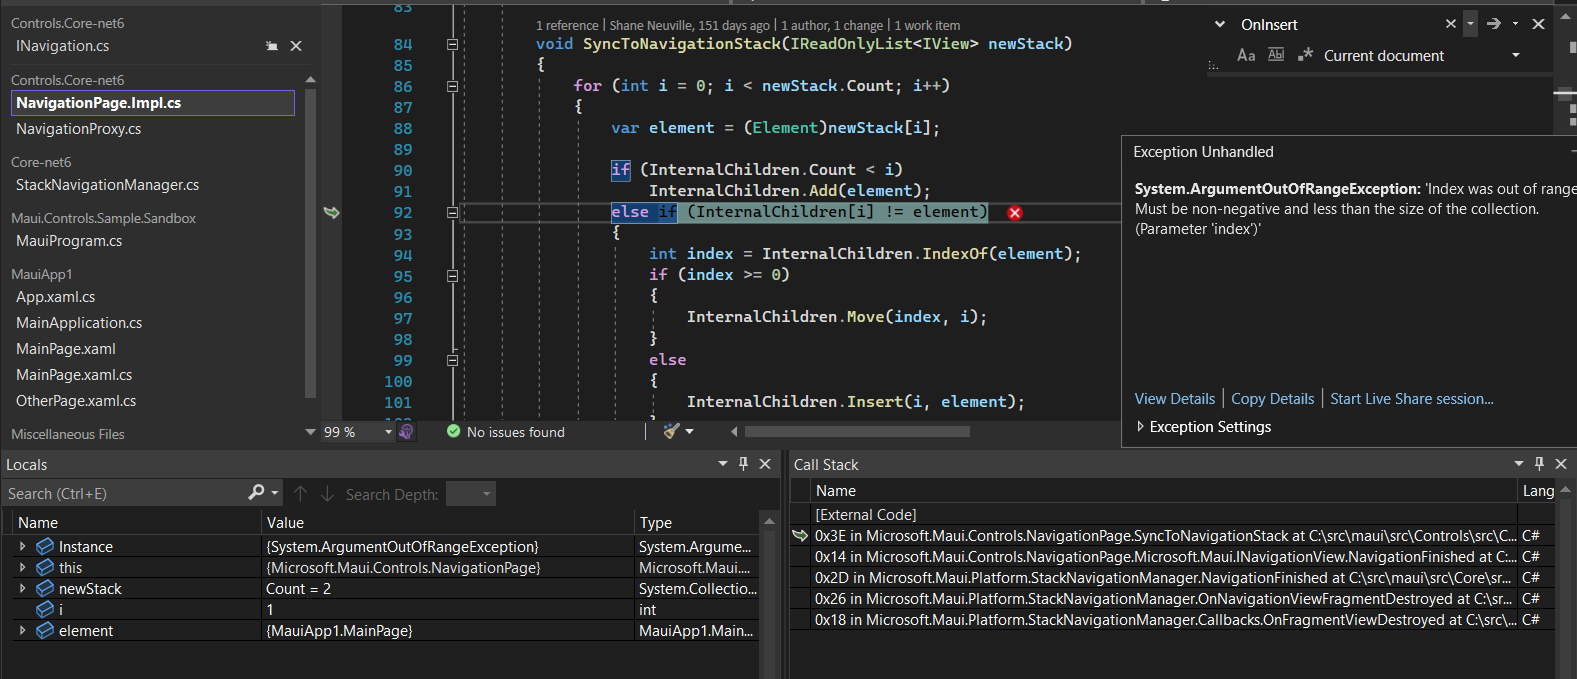This screenshot has height=679, width=1577.
Task: Collapse the for loop block at line 86
Action: (x=452, y=86)
